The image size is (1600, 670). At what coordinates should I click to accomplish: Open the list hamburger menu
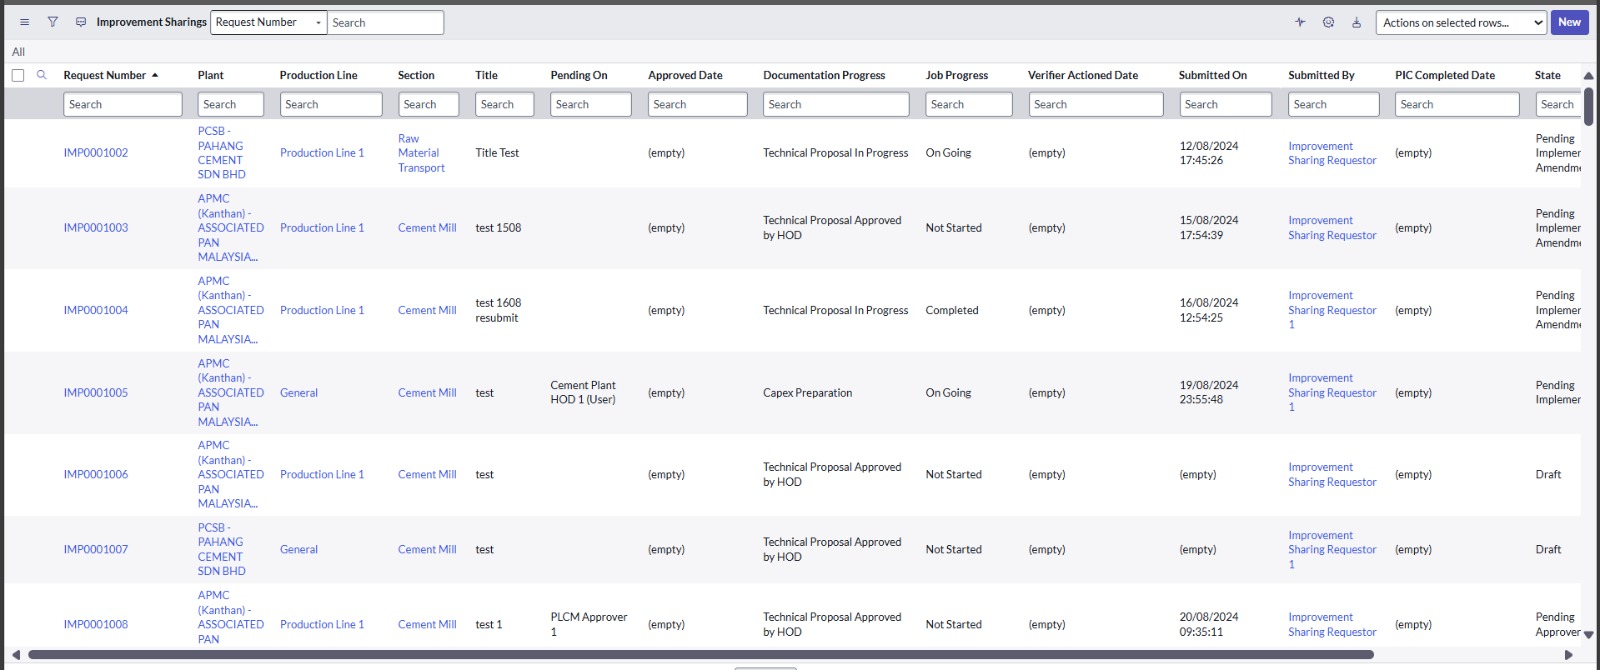(x=25, y=22)
